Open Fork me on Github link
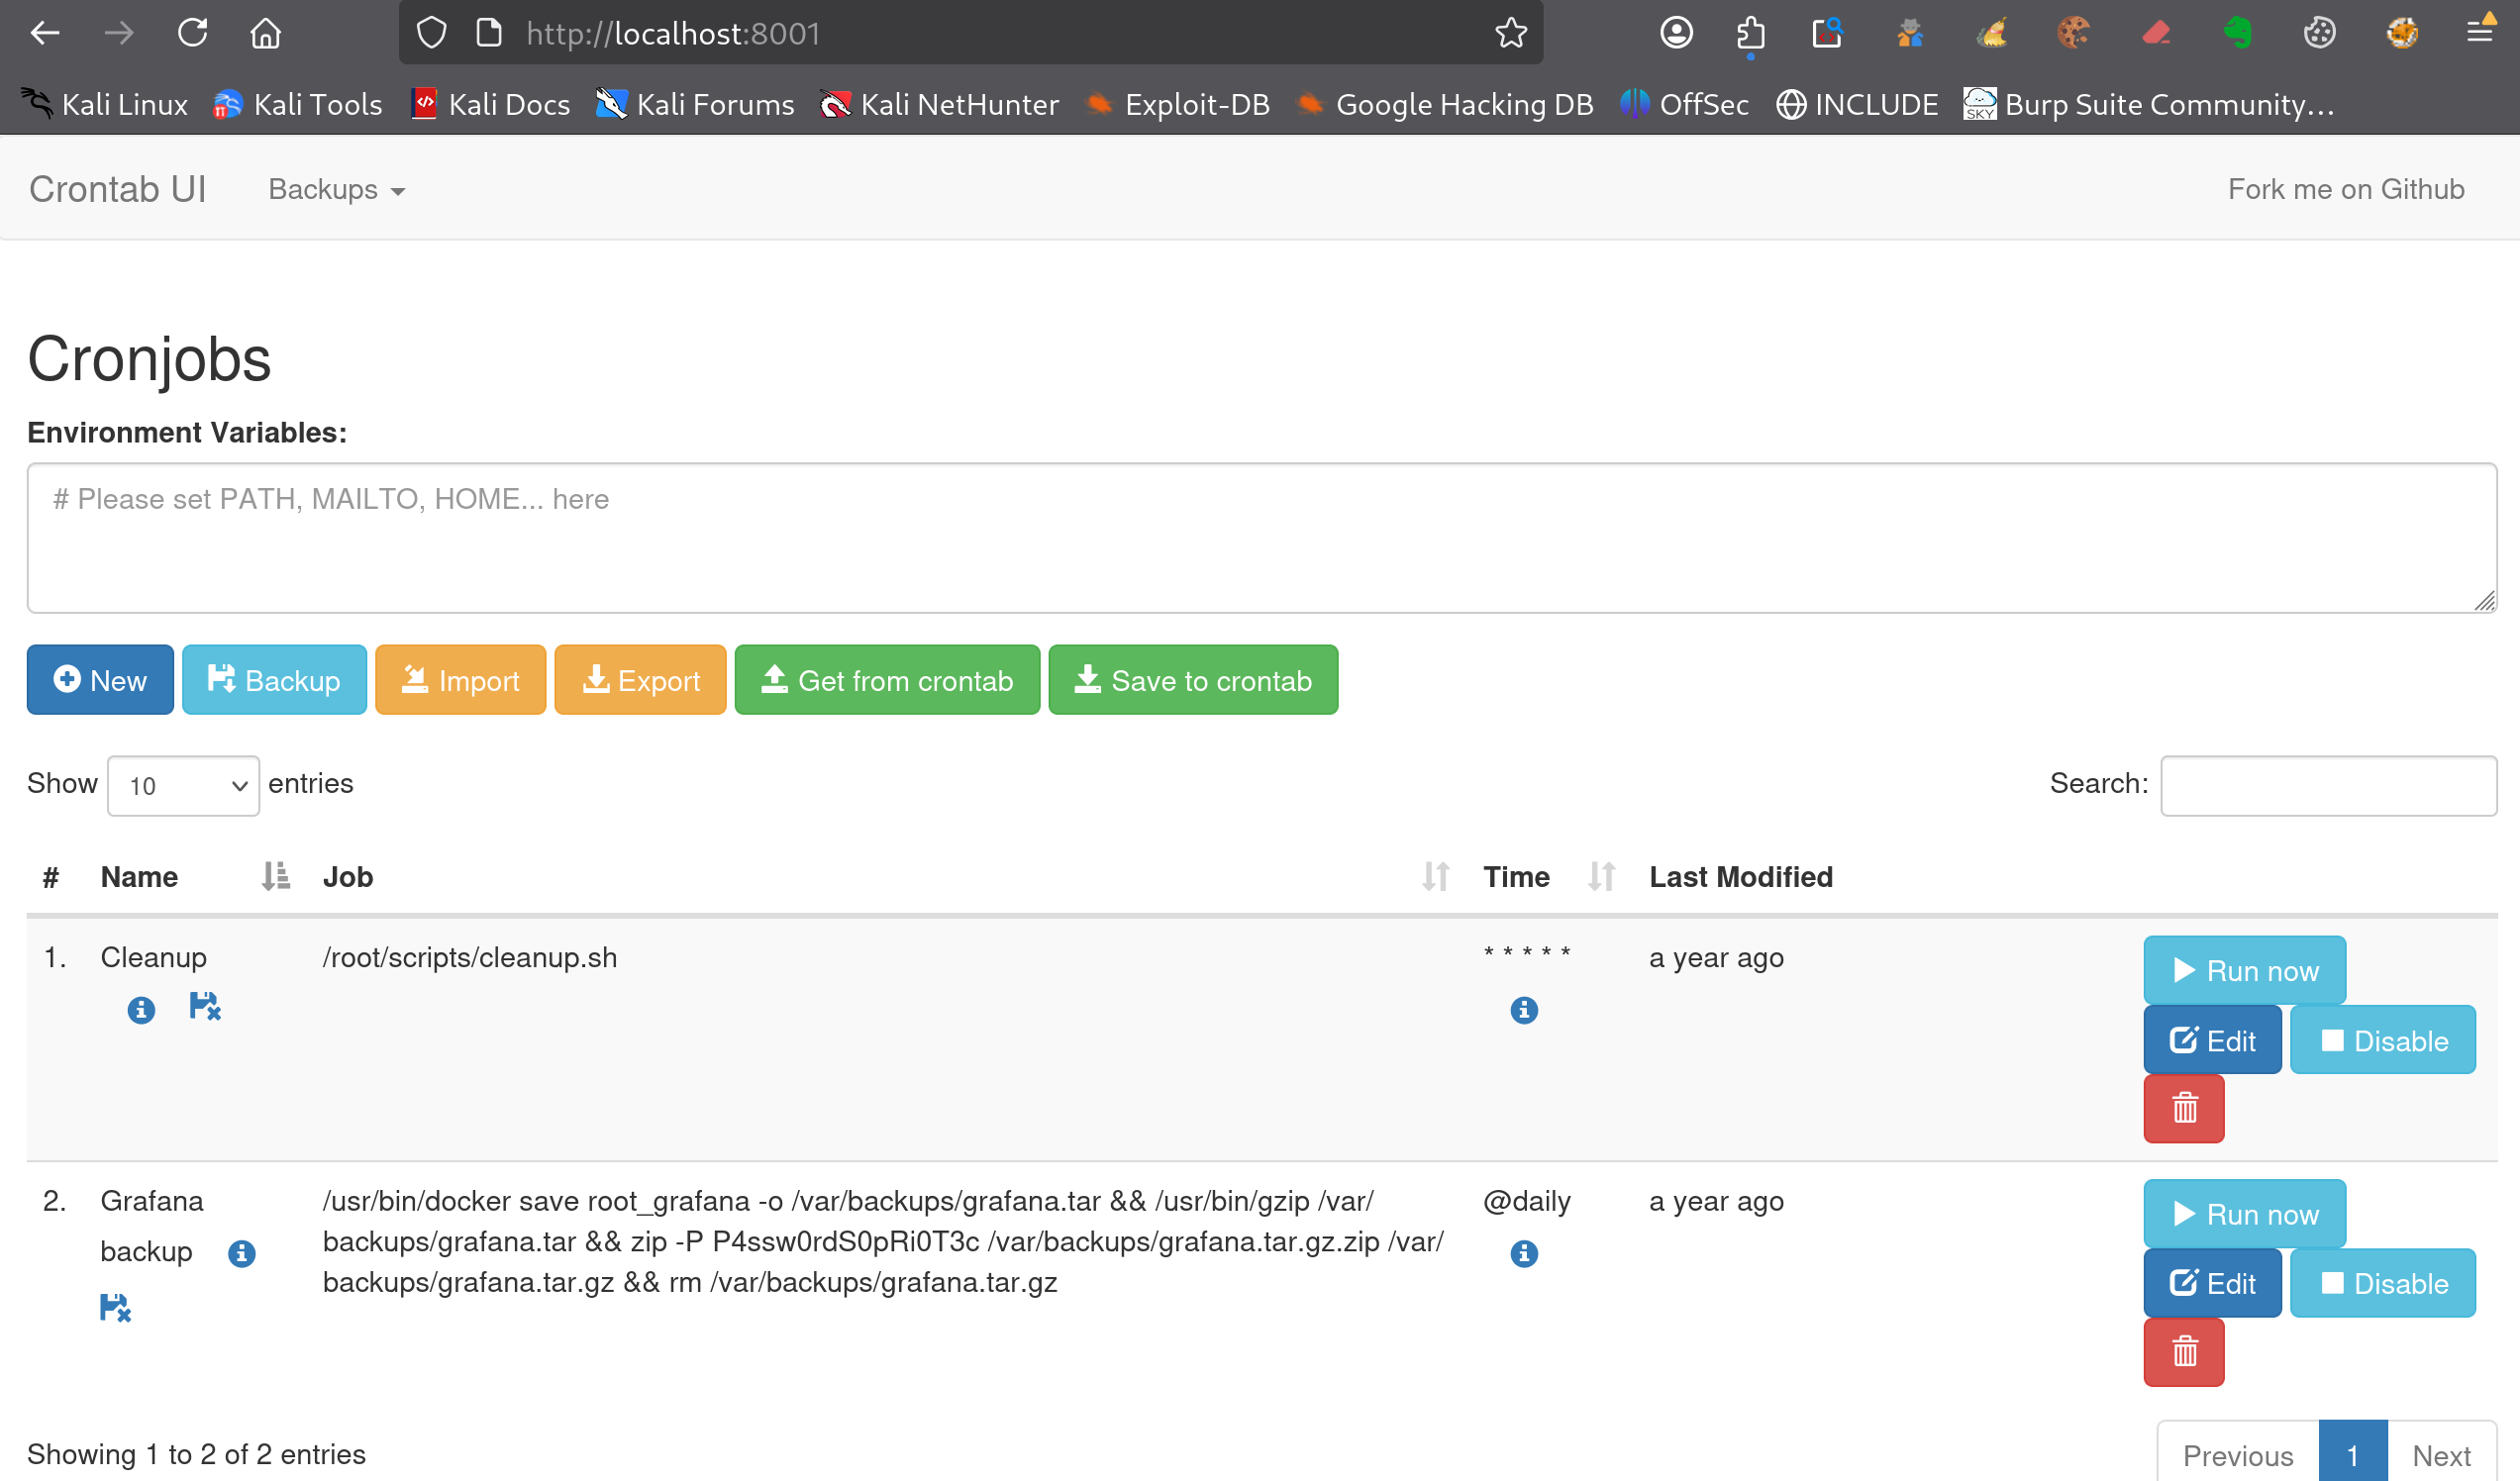The image size is (2520, 1481). pos(2346,189)
